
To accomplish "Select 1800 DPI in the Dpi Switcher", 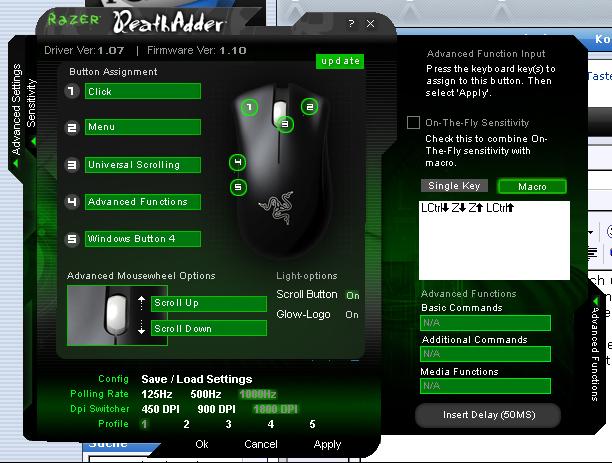I will pos(276,409).
